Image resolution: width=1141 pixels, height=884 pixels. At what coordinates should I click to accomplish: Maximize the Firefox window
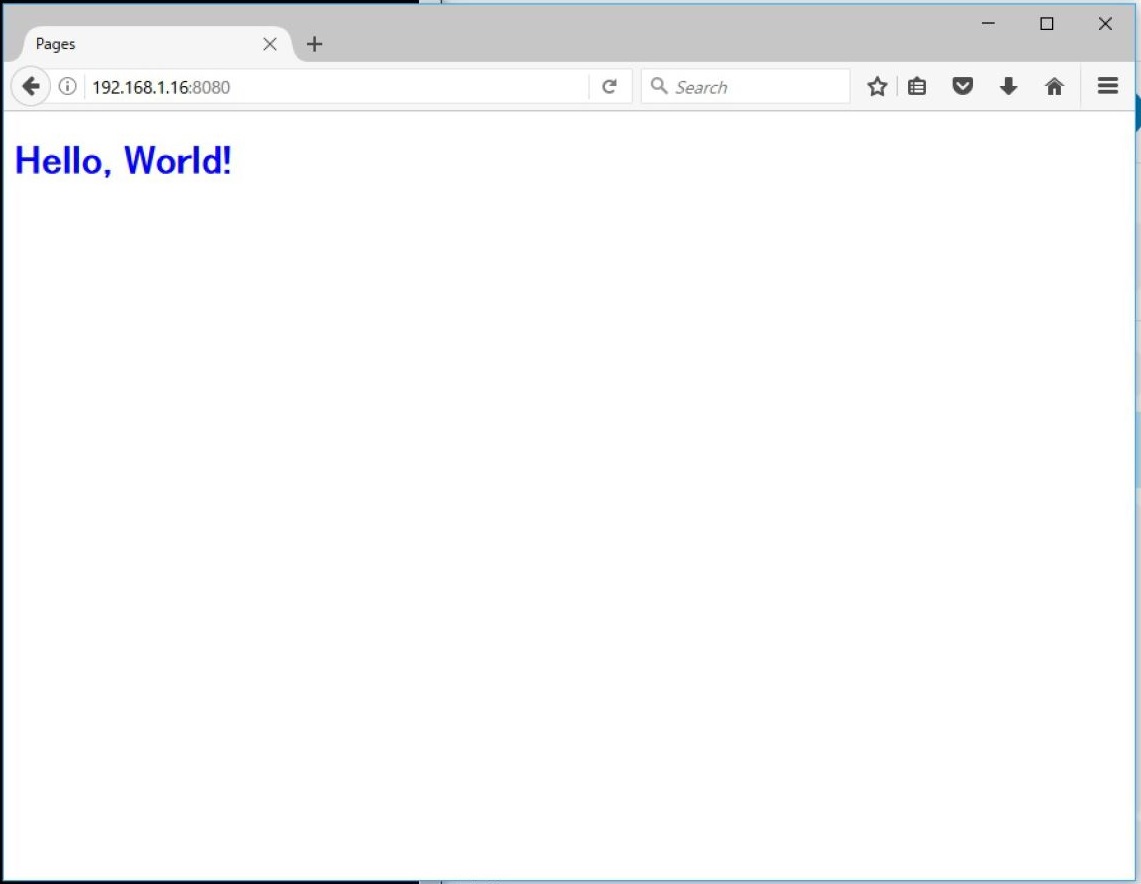(1047, 24)
